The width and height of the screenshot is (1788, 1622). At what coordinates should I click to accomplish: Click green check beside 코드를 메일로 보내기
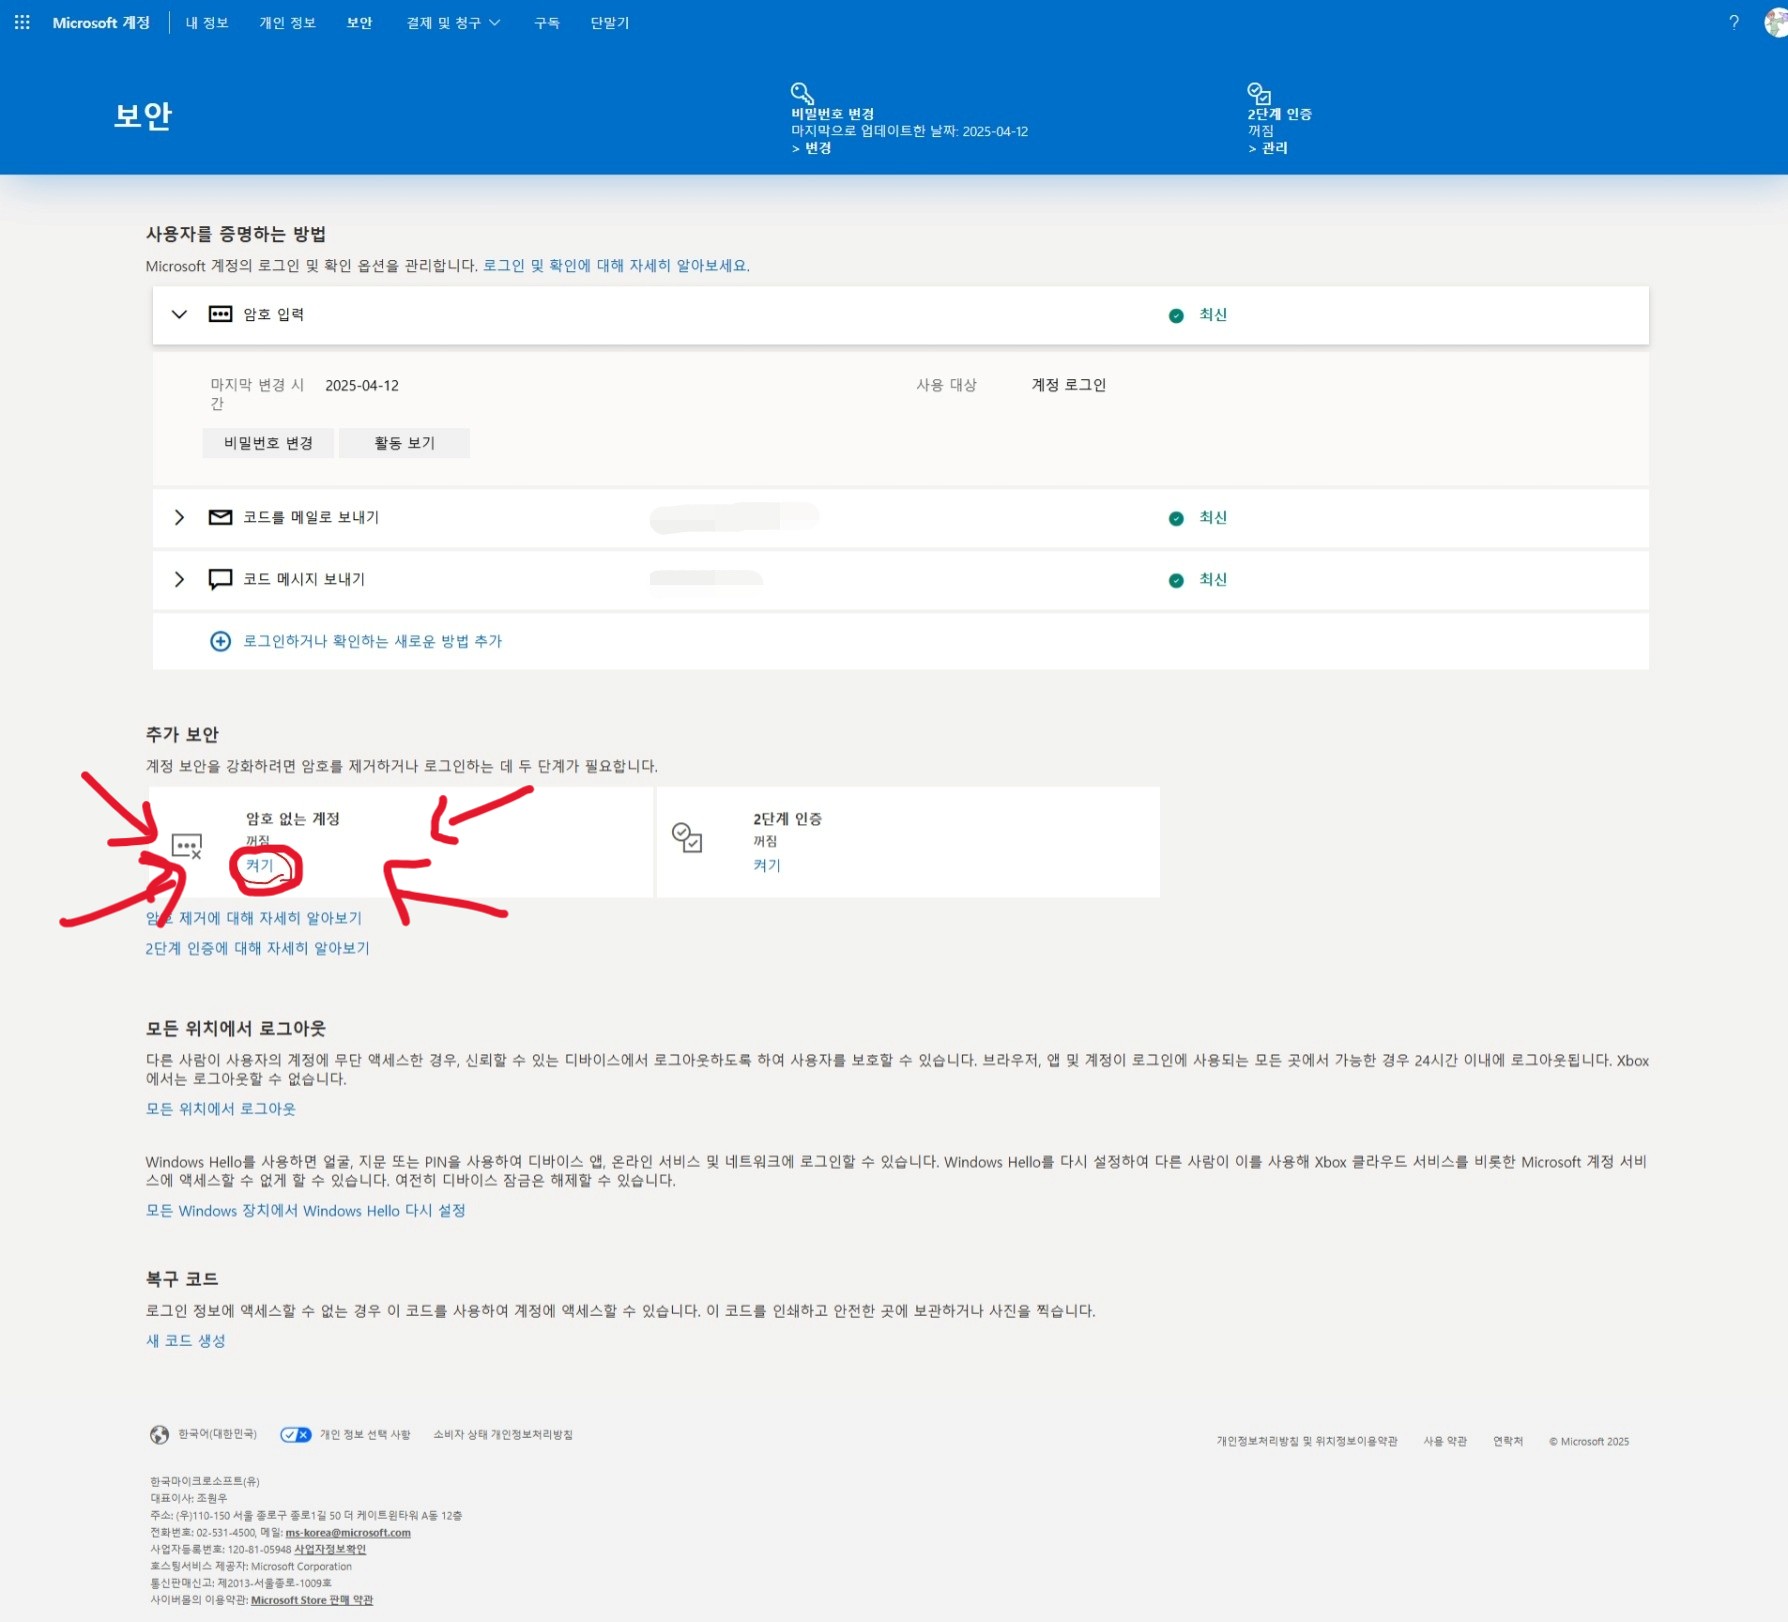tap(1176, 518)
